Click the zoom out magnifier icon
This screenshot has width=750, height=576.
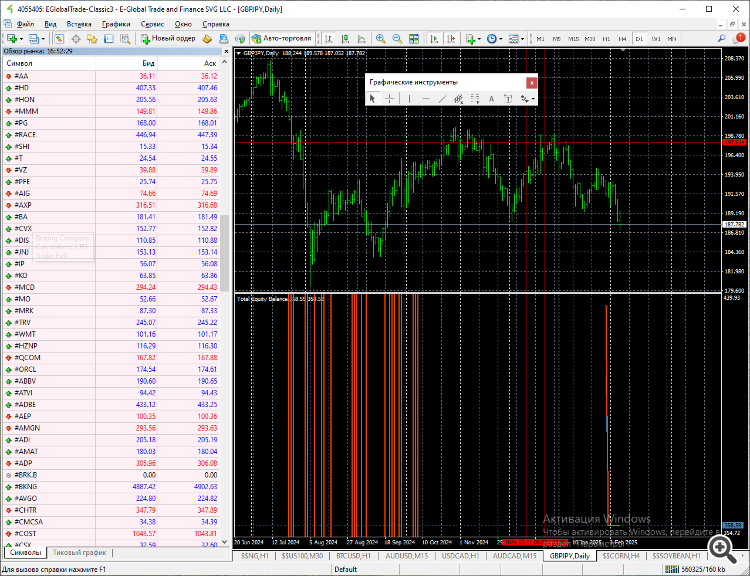coord(397,39)
